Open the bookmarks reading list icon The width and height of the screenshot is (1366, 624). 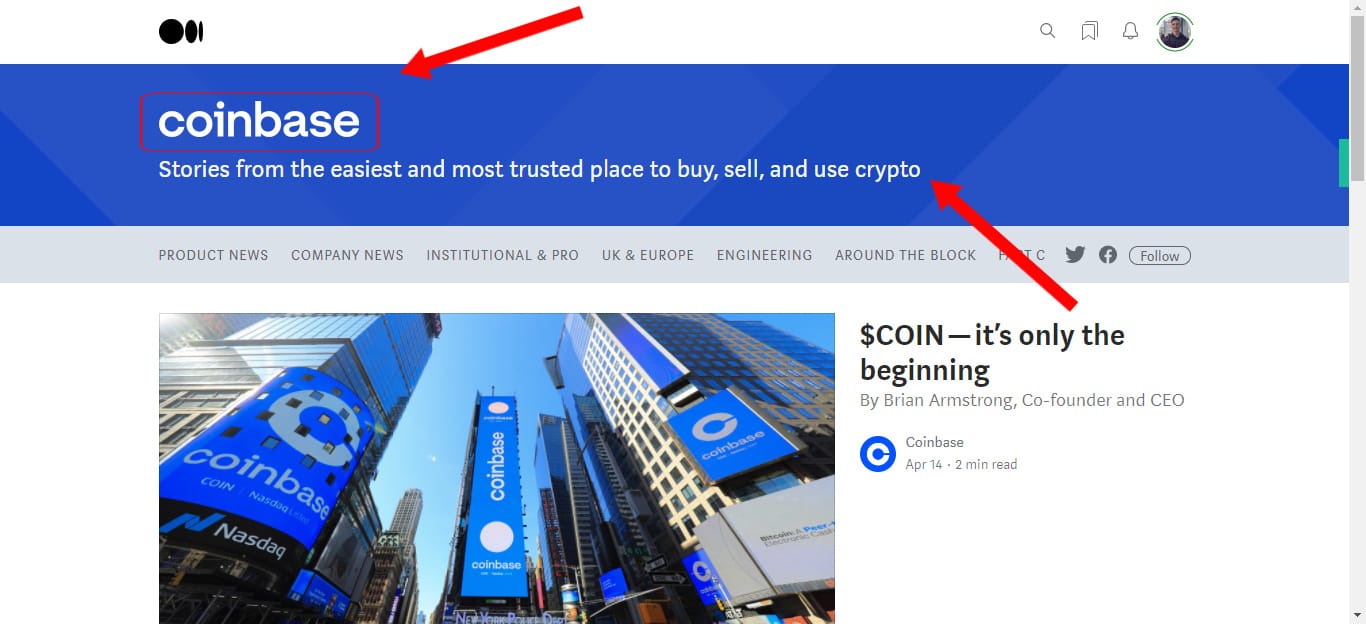tap(1090, 31)
